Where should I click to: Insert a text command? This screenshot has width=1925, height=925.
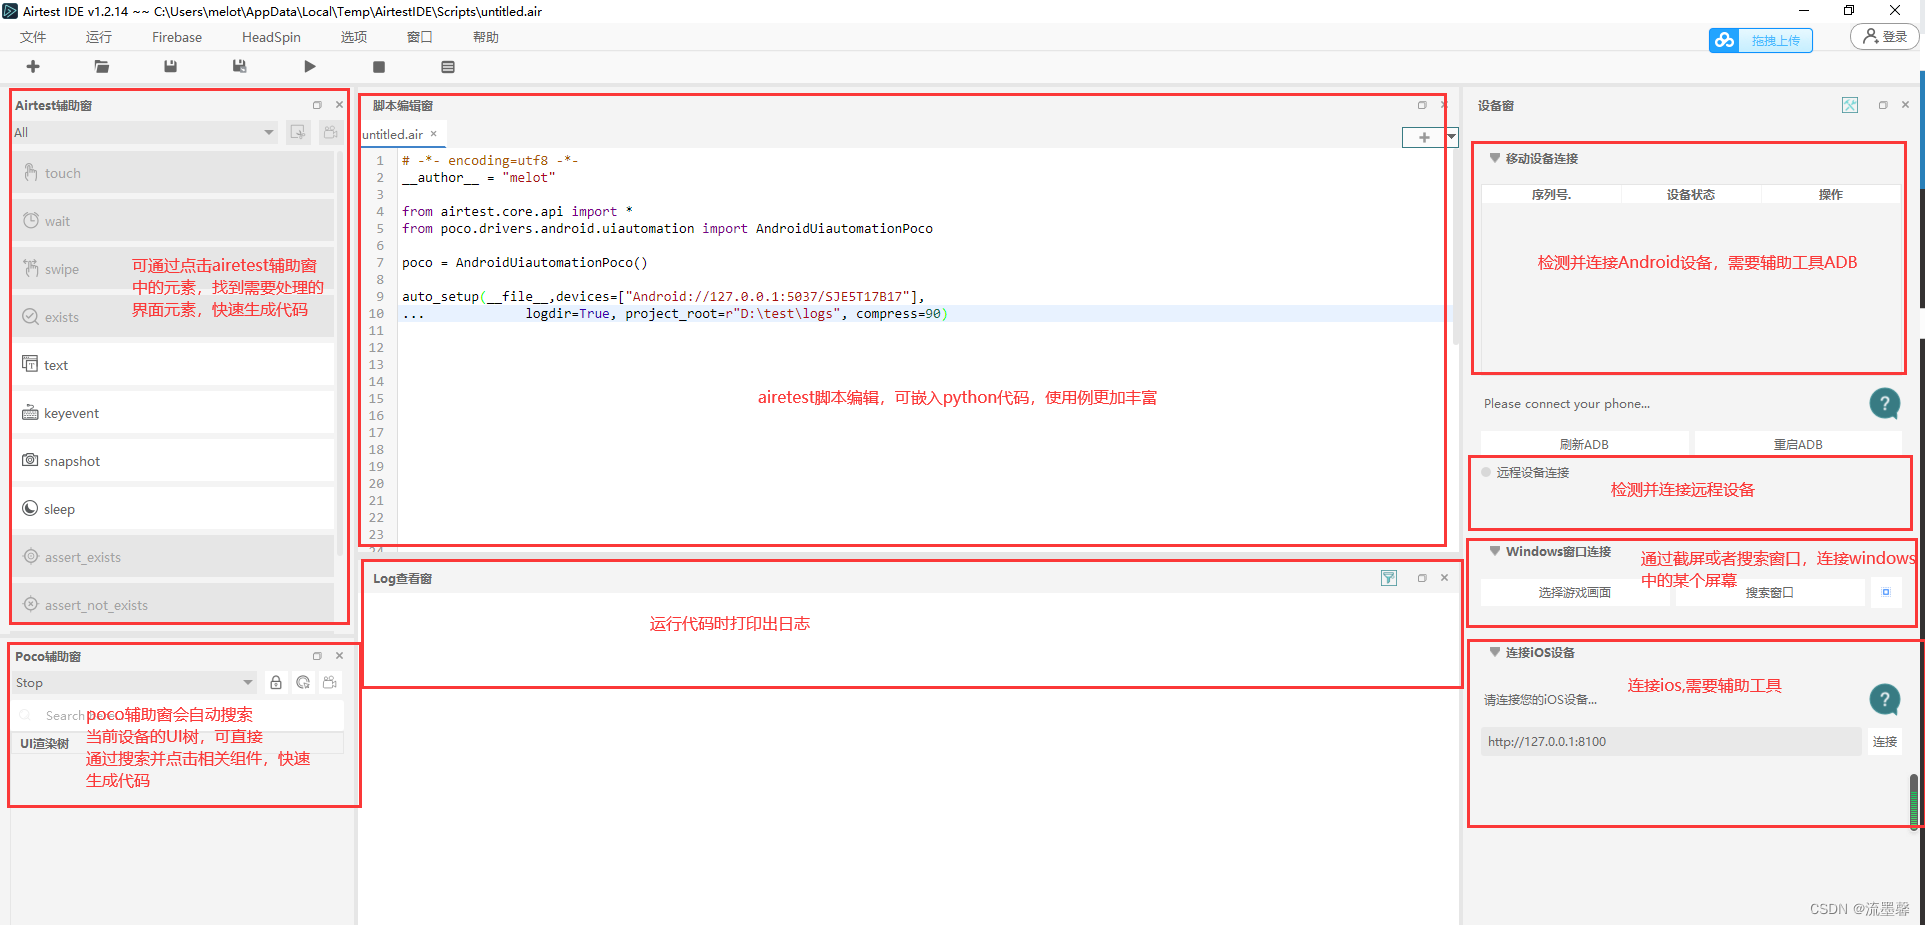tap(174, 365)
